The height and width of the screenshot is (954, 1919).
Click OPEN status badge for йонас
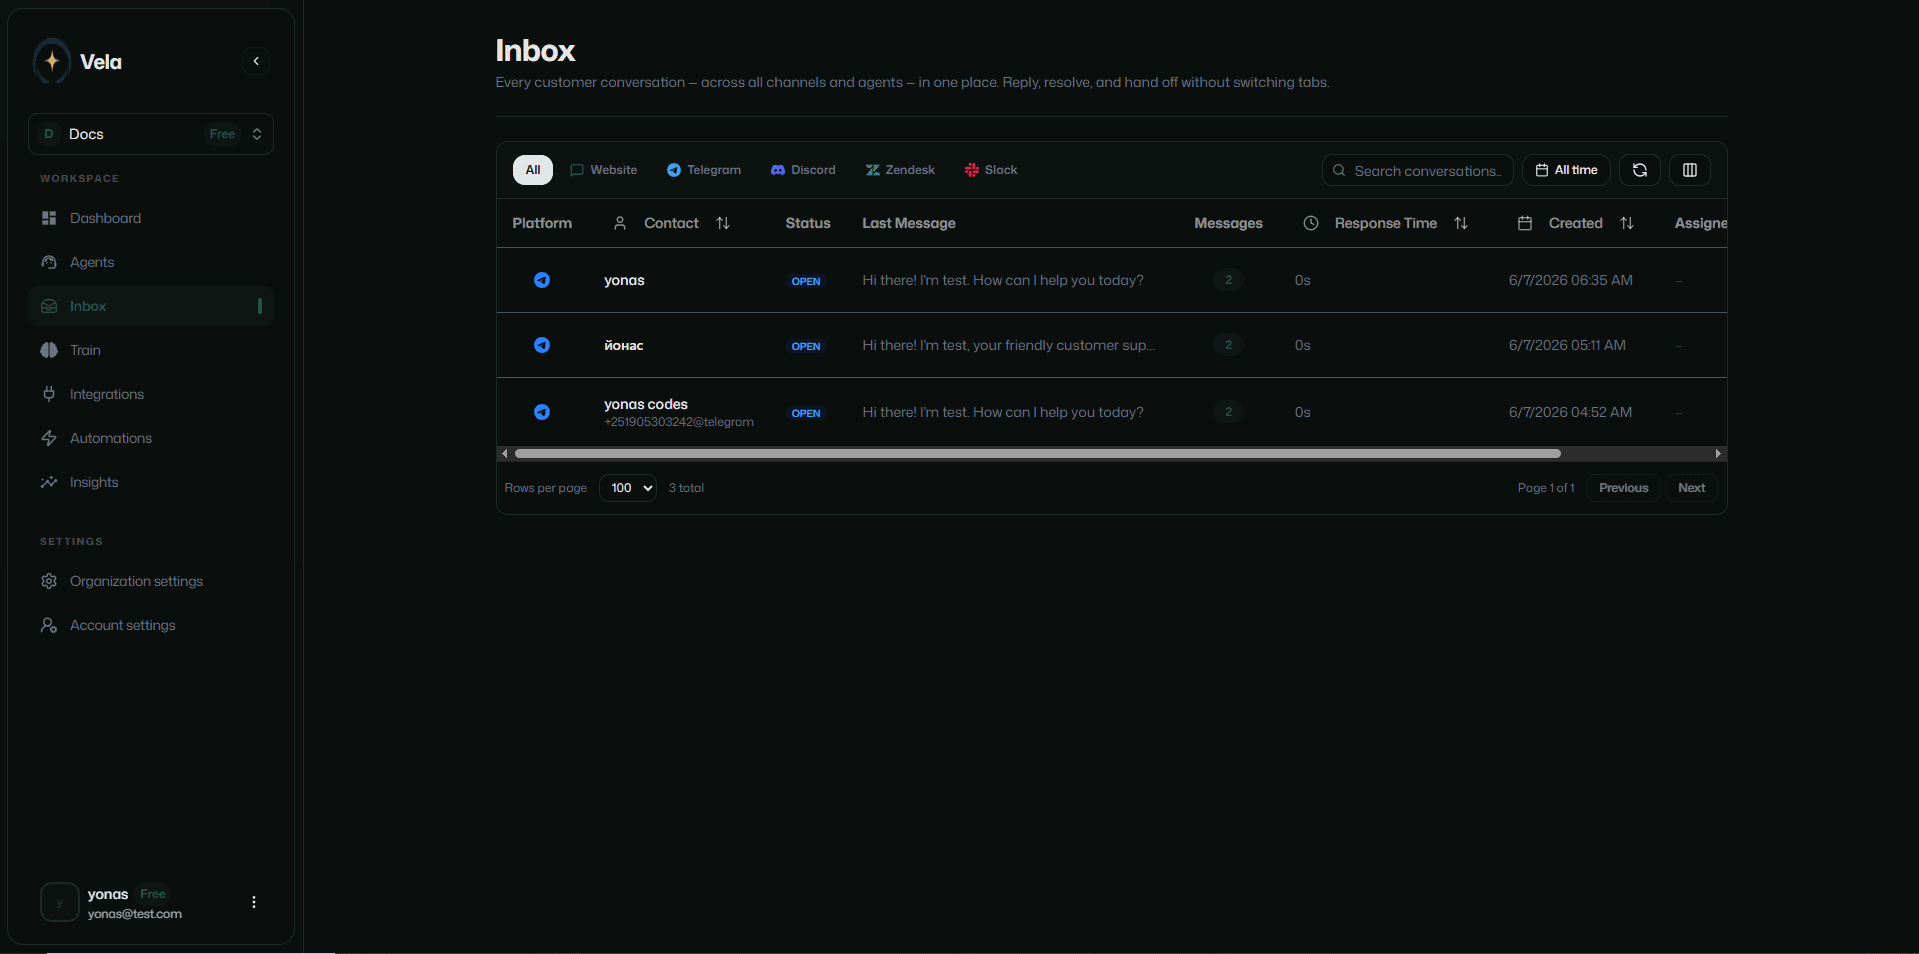point(806,346)
